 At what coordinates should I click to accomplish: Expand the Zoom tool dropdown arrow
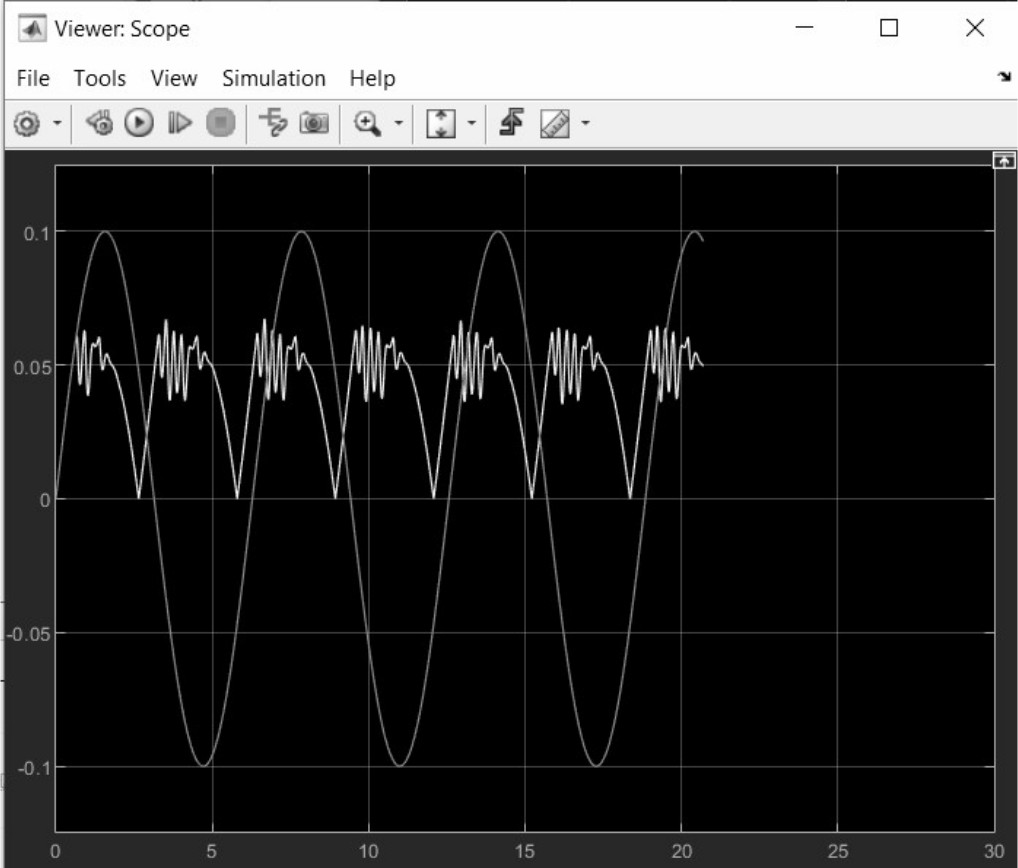[398, 123]
